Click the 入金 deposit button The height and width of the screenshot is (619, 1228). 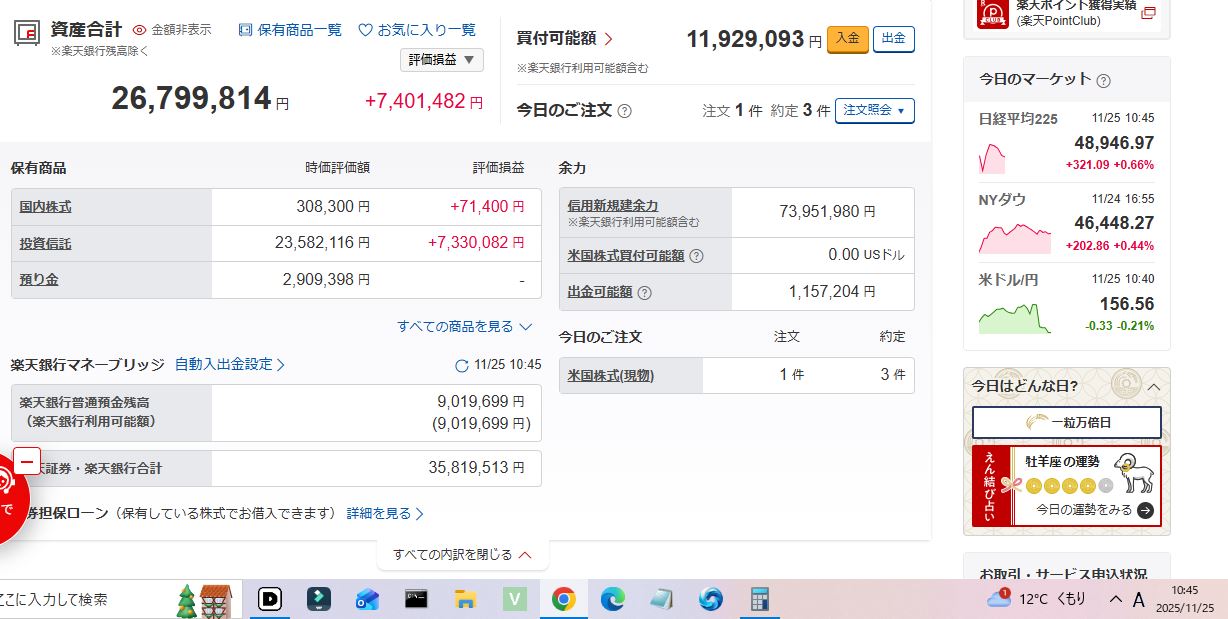[x=847, y=39]
